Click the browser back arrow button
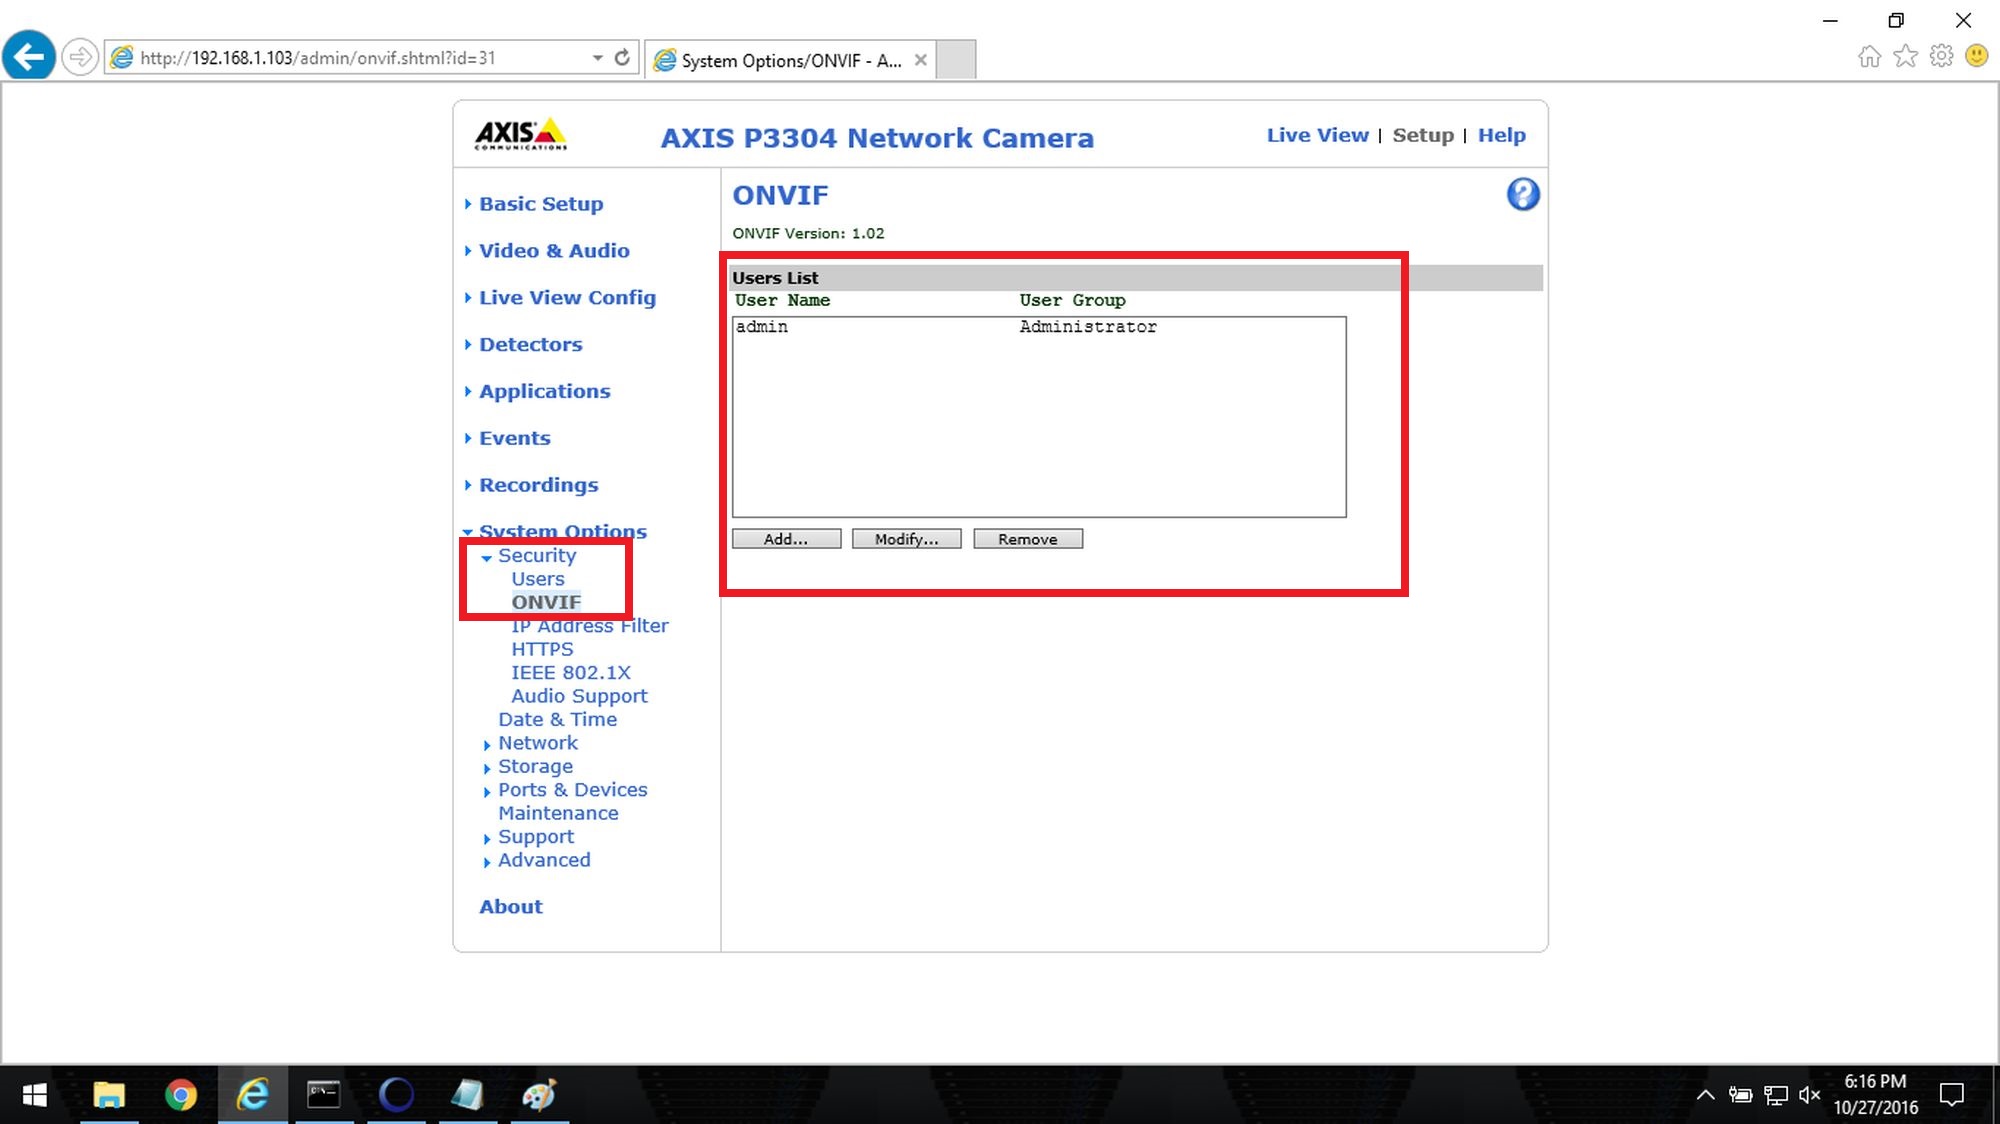 (x=29, y=57)
